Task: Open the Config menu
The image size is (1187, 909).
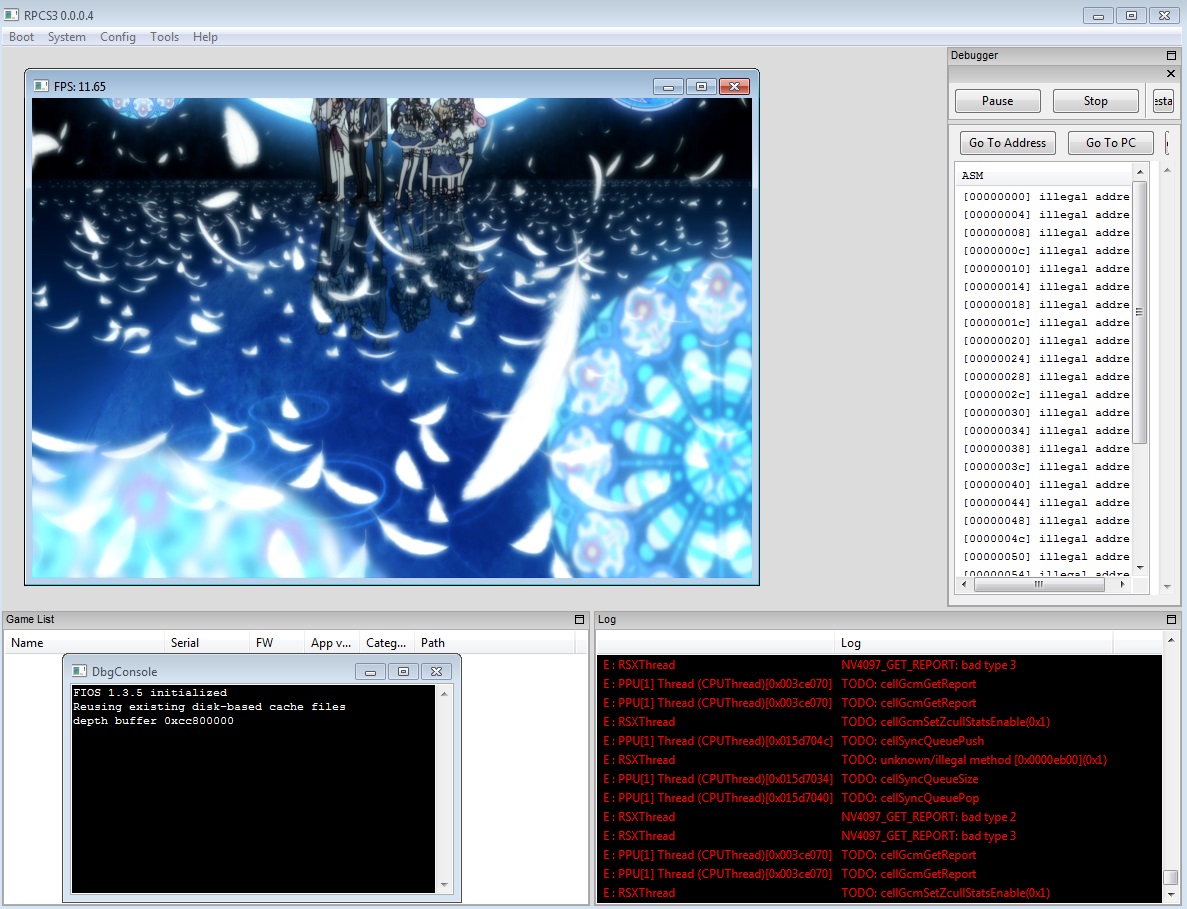Action: click(x=117, y=36)
